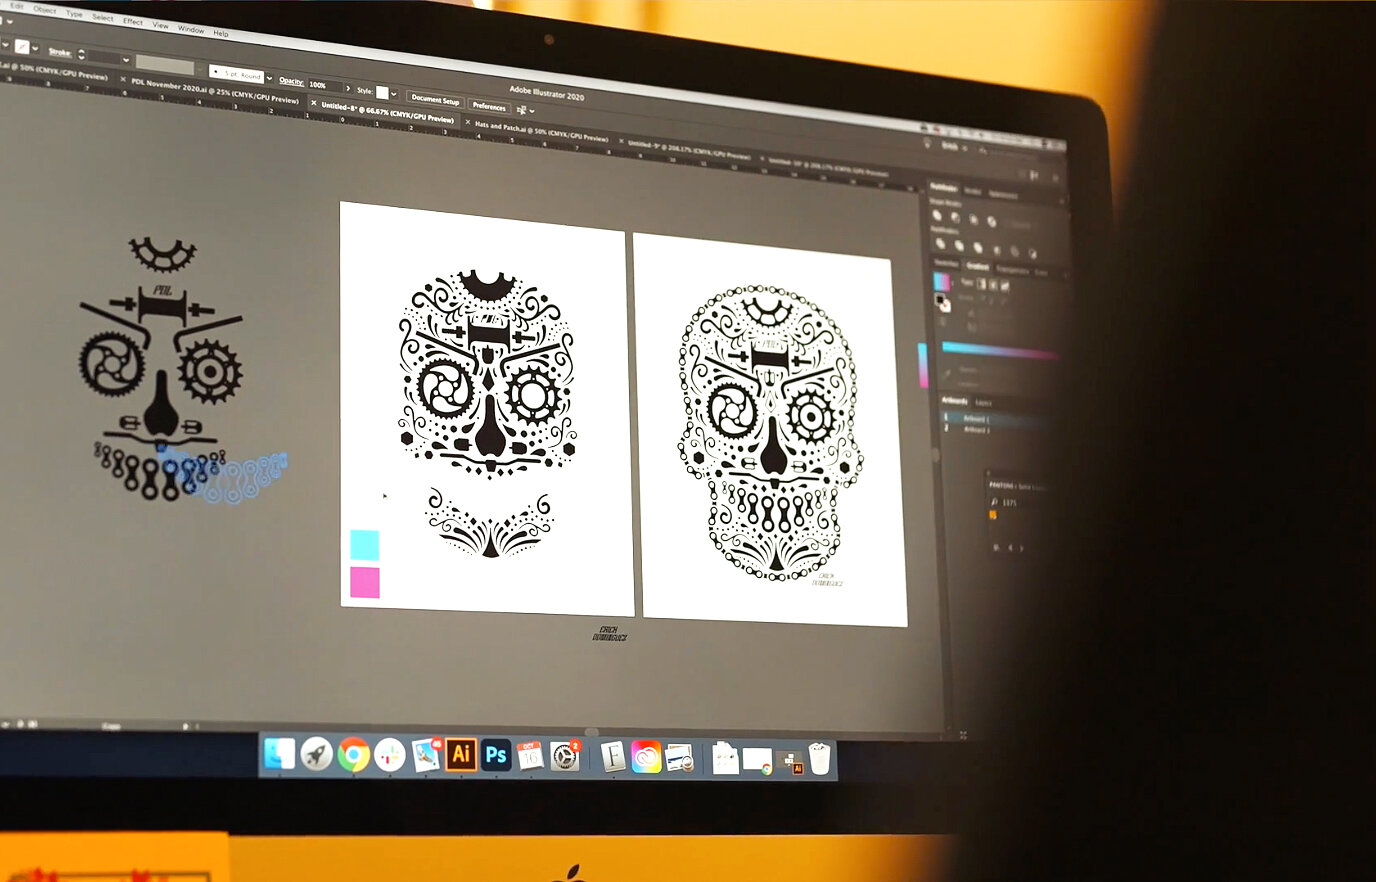Click the Exclude shape mode icon
Screen dimensions: 1376x882
(x=992, y=221)
